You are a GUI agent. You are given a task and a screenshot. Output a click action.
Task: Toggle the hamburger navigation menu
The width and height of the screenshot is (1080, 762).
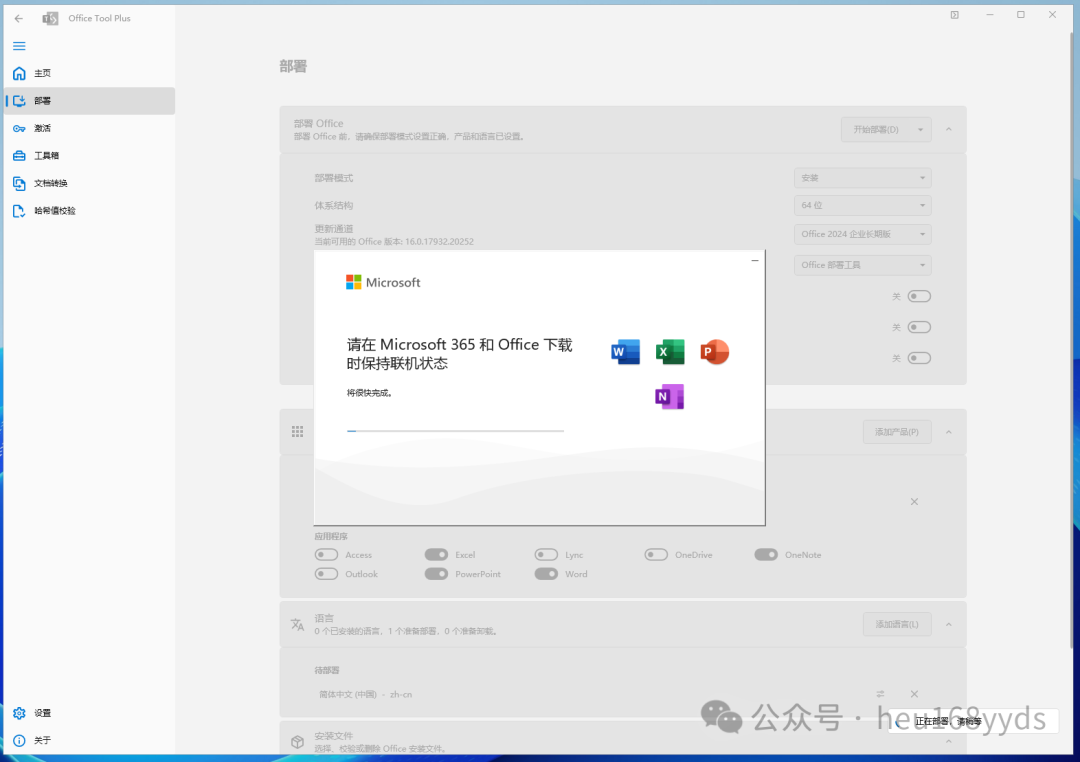click(19, 46)
